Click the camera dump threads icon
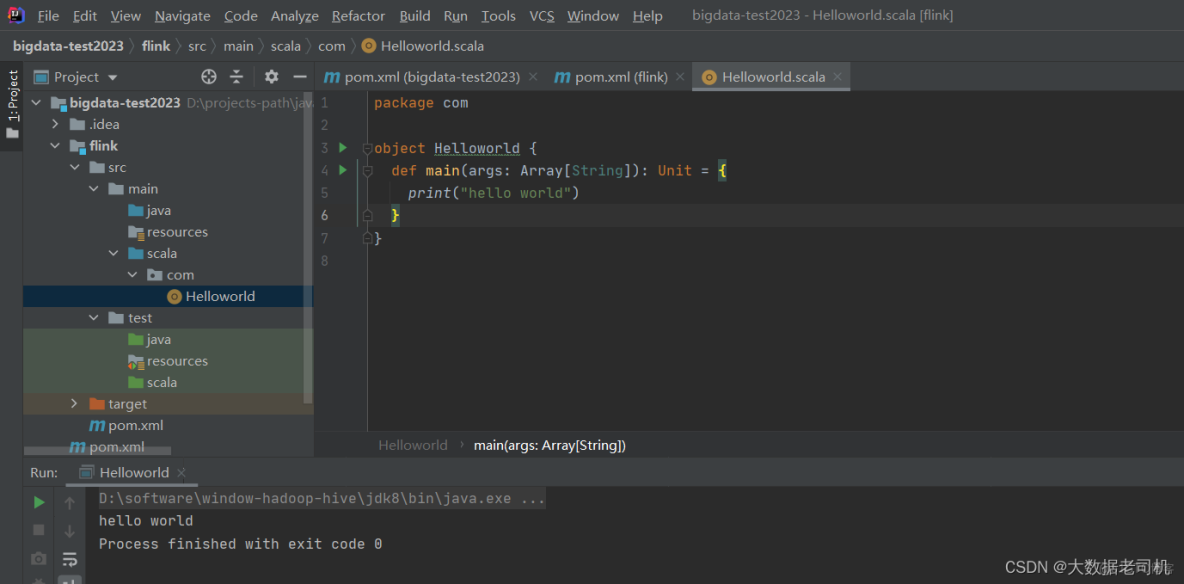This screenshot has height=584, width=1184. (x=39, y=558)
